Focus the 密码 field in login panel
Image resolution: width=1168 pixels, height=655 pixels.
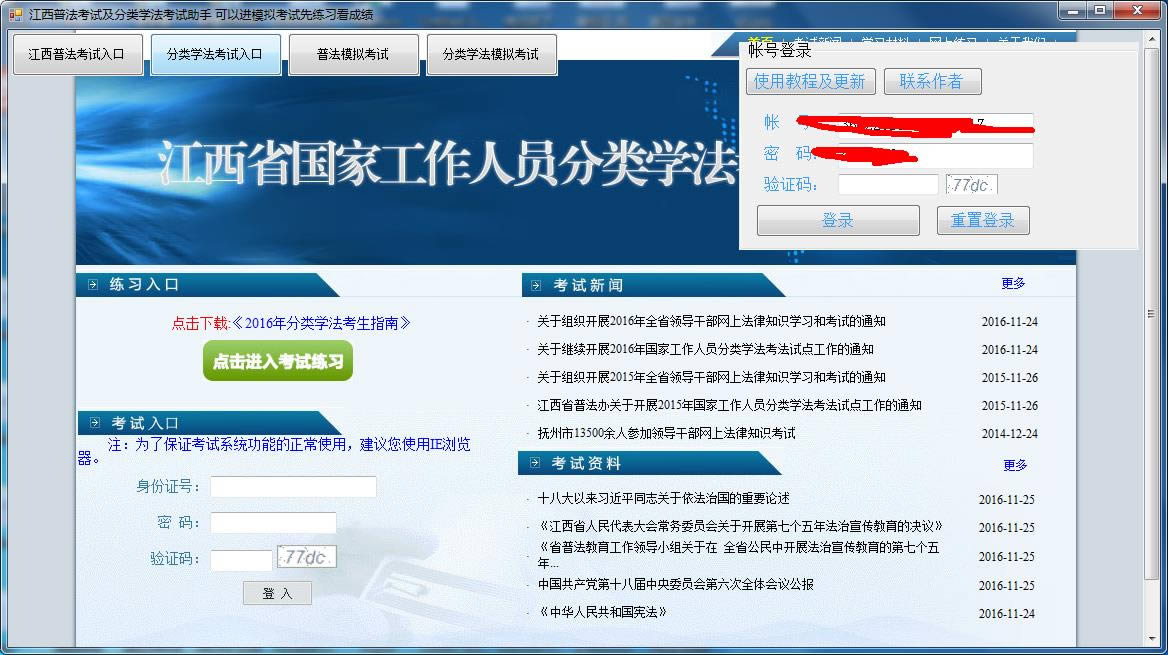coord(936,155)
